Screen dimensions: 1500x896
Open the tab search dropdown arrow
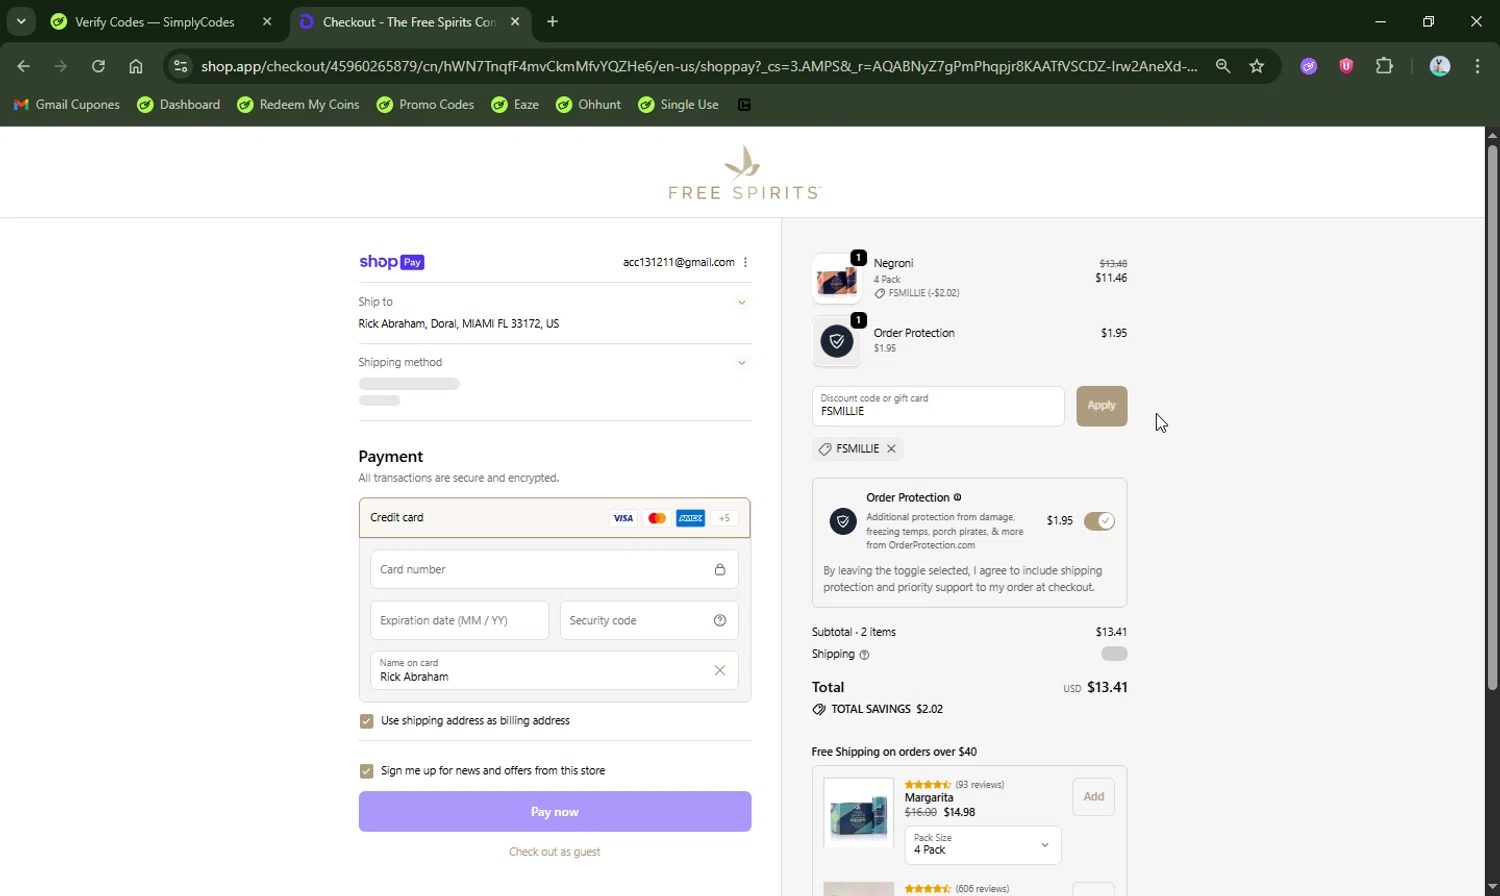[x=21, y=21]
